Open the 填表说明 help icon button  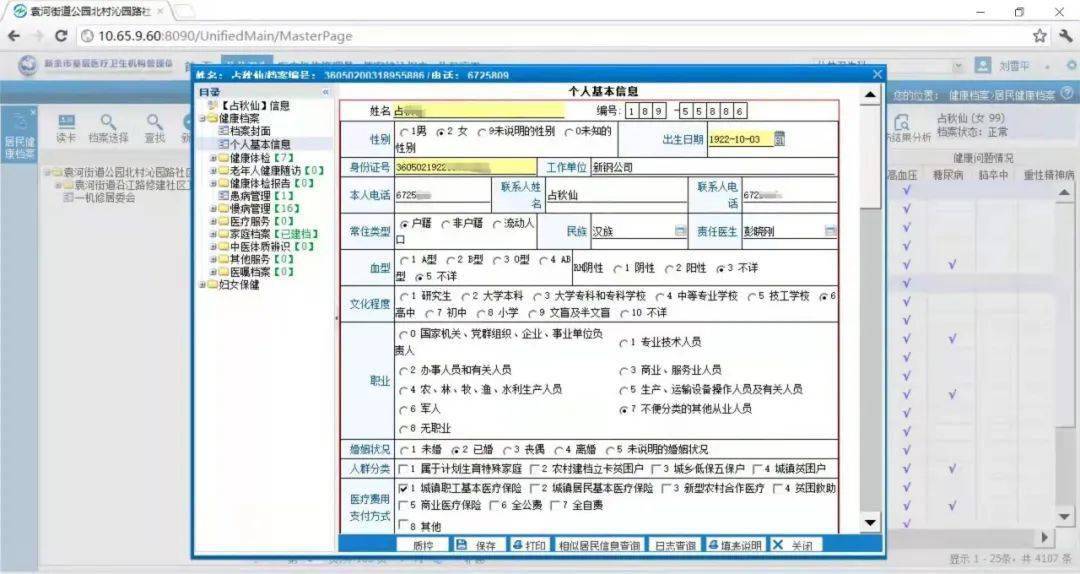coord(734,545)
